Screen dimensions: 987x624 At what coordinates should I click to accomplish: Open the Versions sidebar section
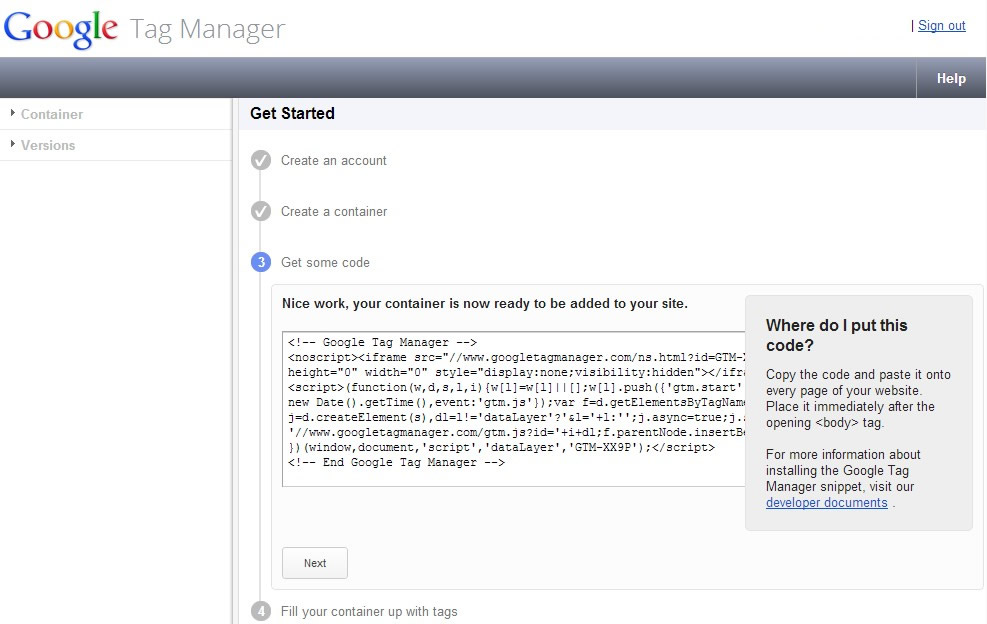point(48,145)
